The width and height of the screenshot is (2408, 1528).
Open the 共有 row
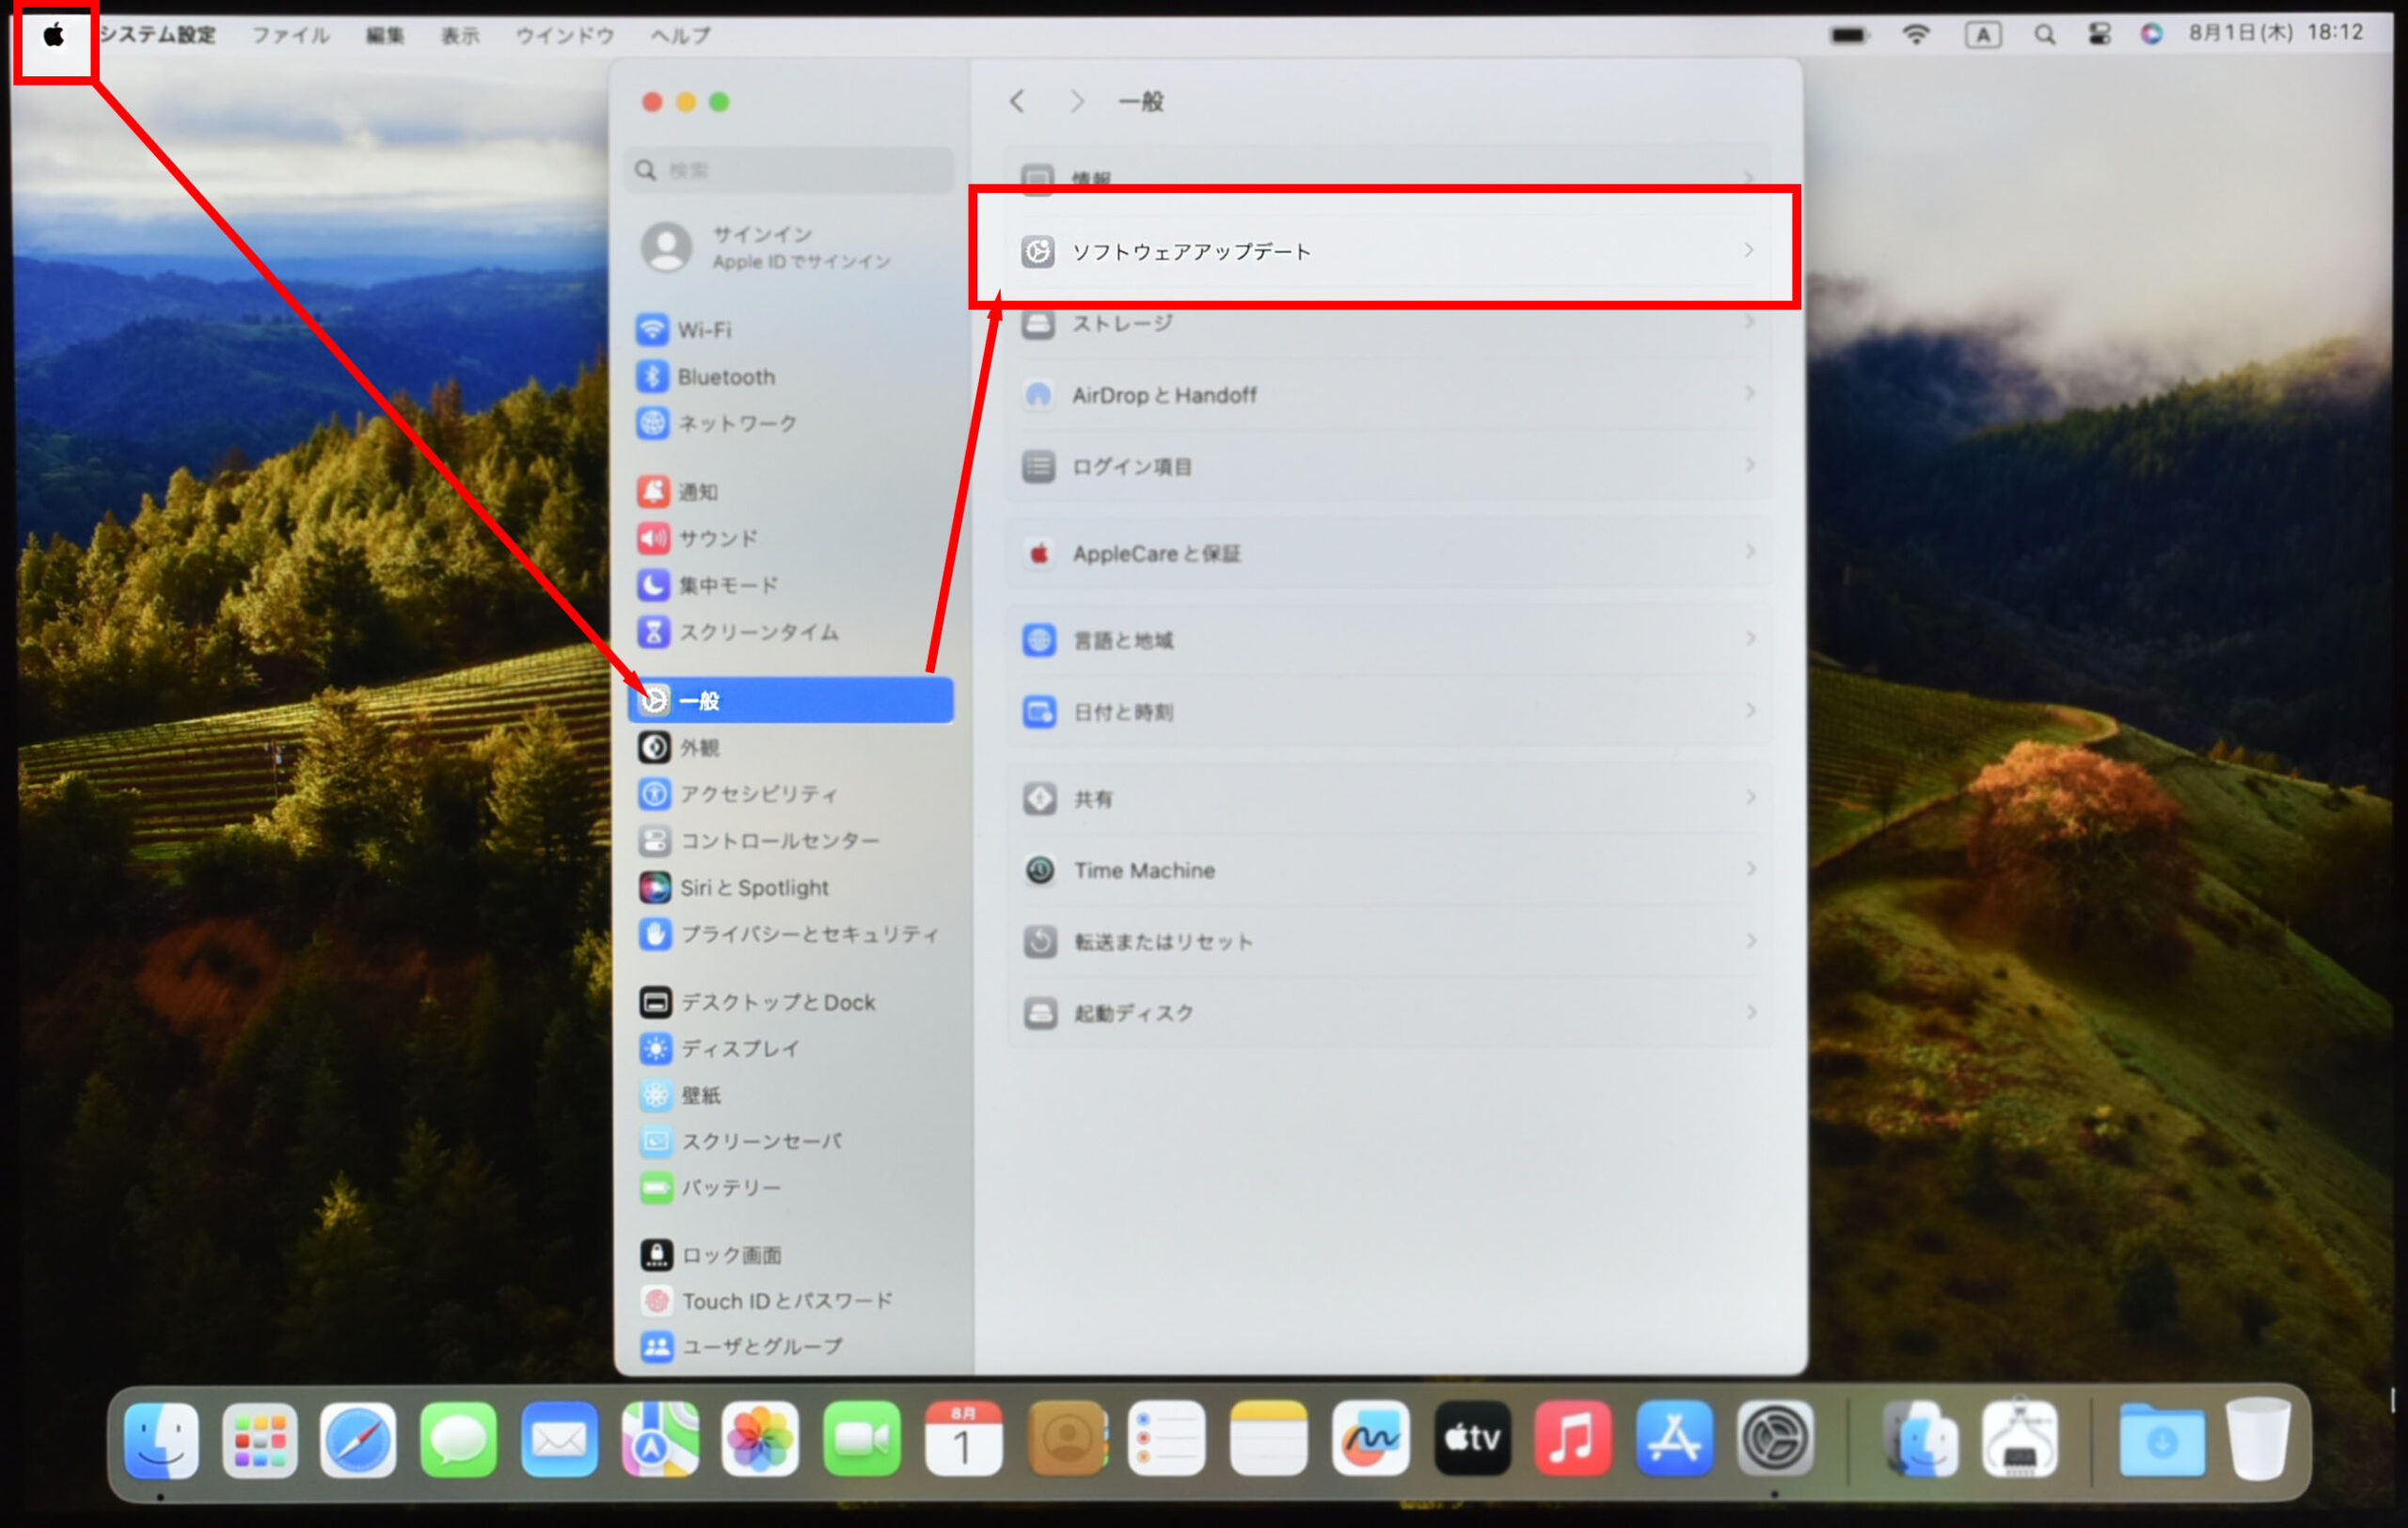[x=1388, y=798]
